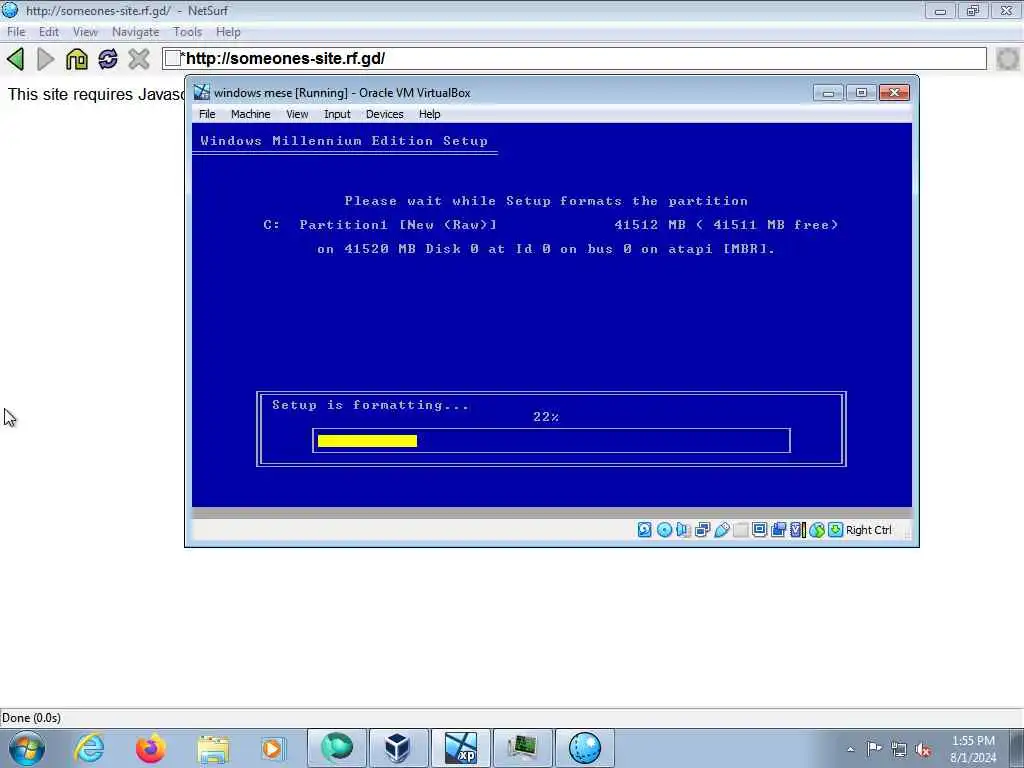Click the VirtualBox title bar window icon
Screen dimensions: 1024x768
202,92
